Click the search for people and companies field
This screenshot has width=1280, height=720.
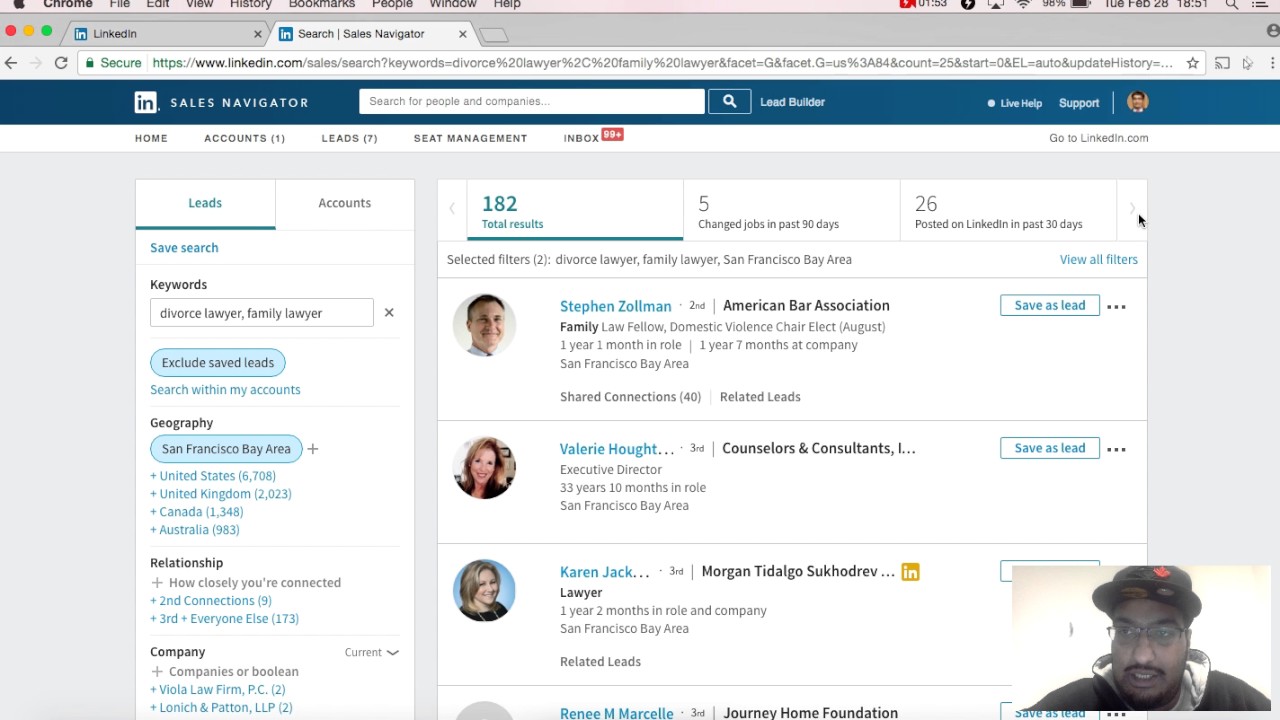click(532, 101)
